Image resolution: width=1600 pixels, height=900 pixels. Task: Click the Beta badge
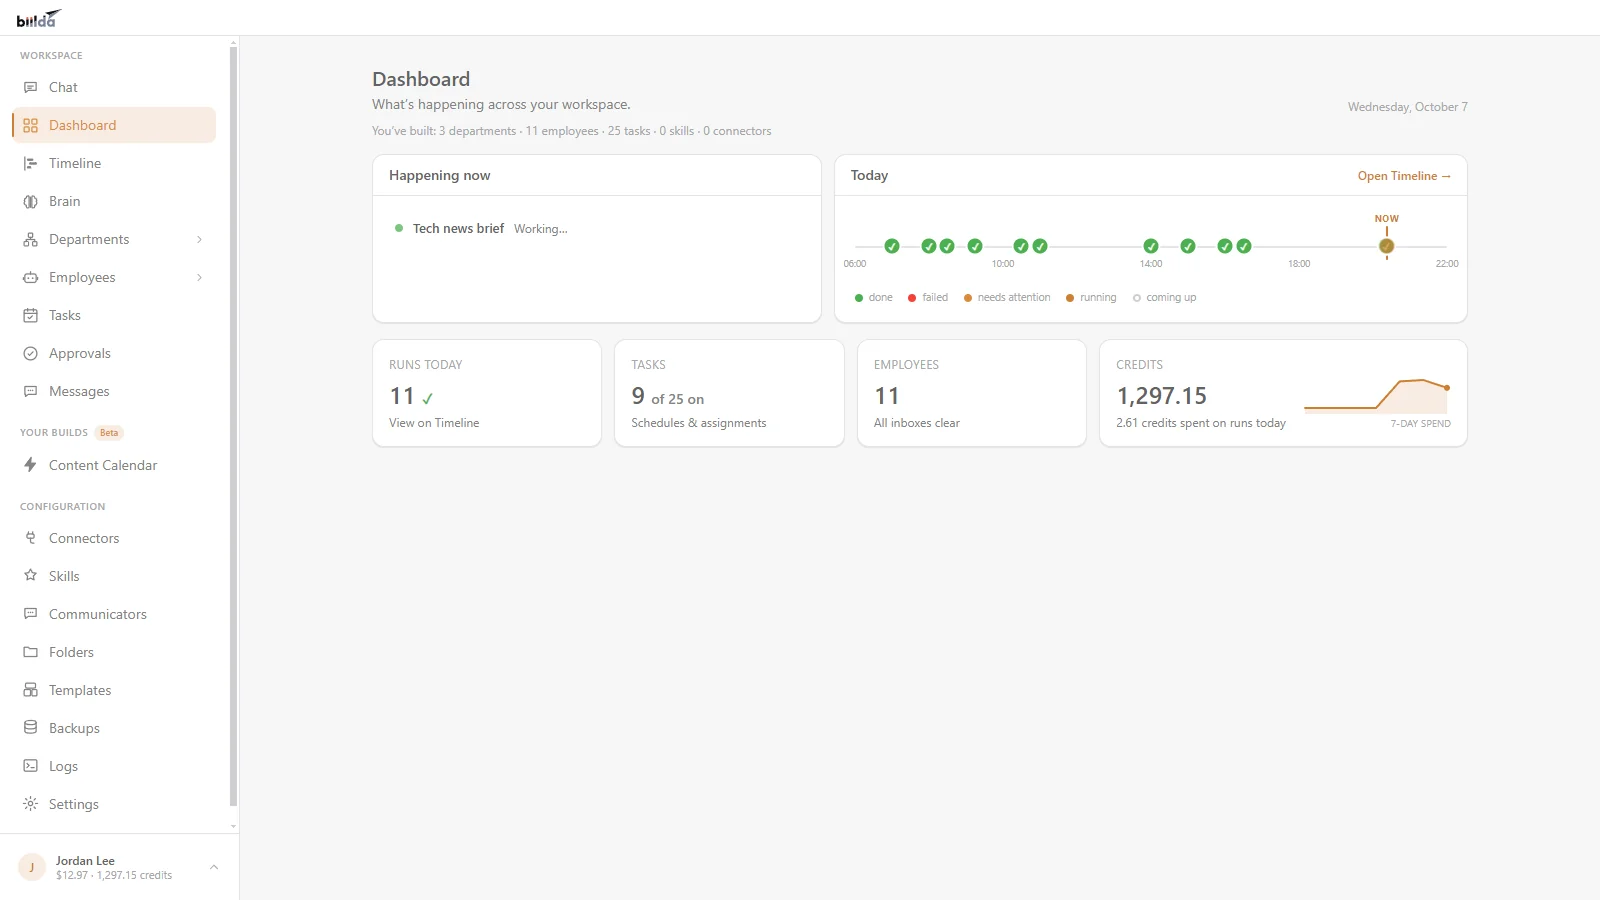(x=109, y=433)
